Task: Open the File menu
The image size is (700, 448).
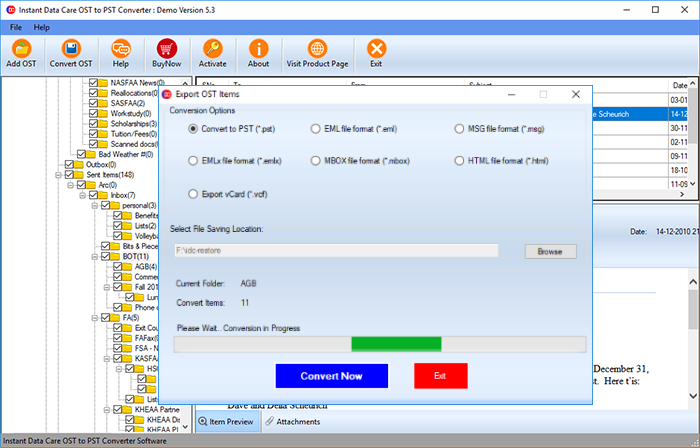Action: tap(16, 28)
